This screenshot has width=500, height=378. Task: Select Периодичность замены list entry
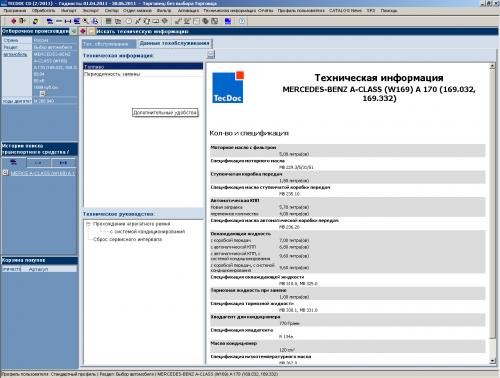coord(112,74)
